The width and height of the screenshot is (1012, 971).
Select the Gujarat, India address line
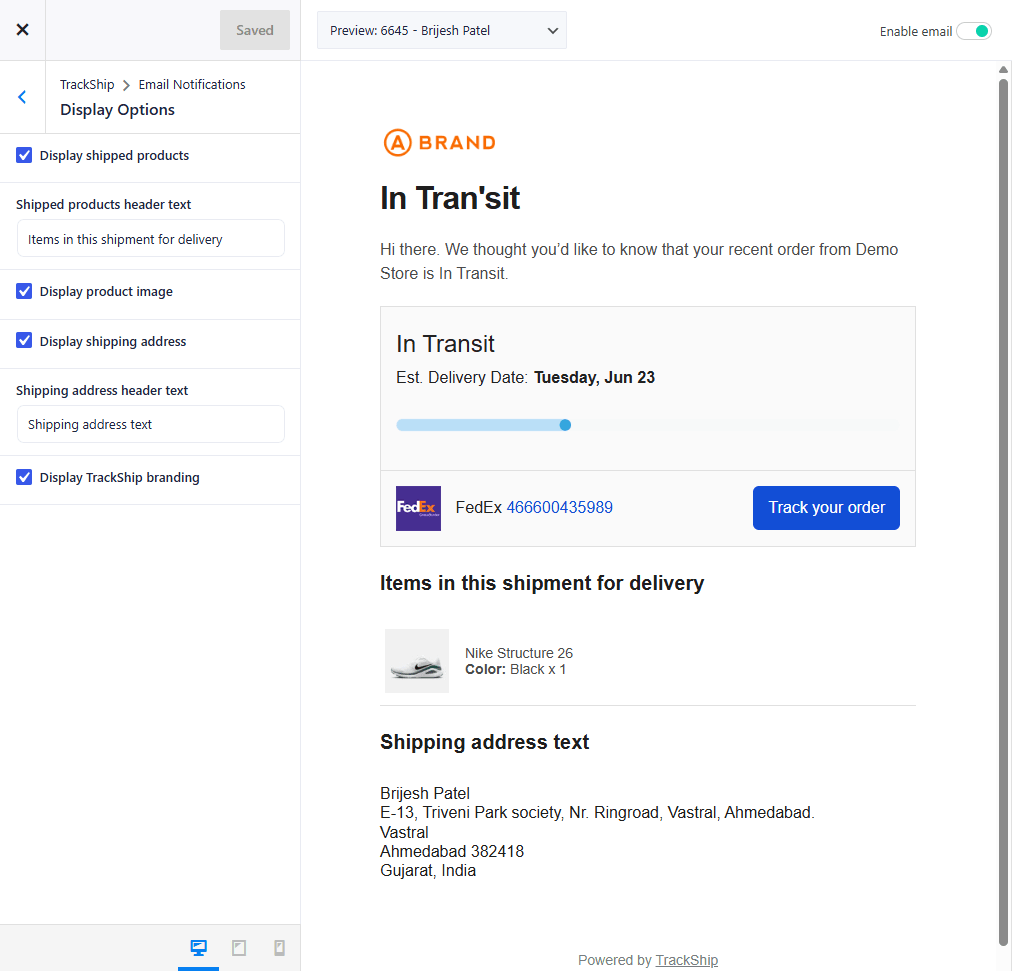[x=428, y=871]
